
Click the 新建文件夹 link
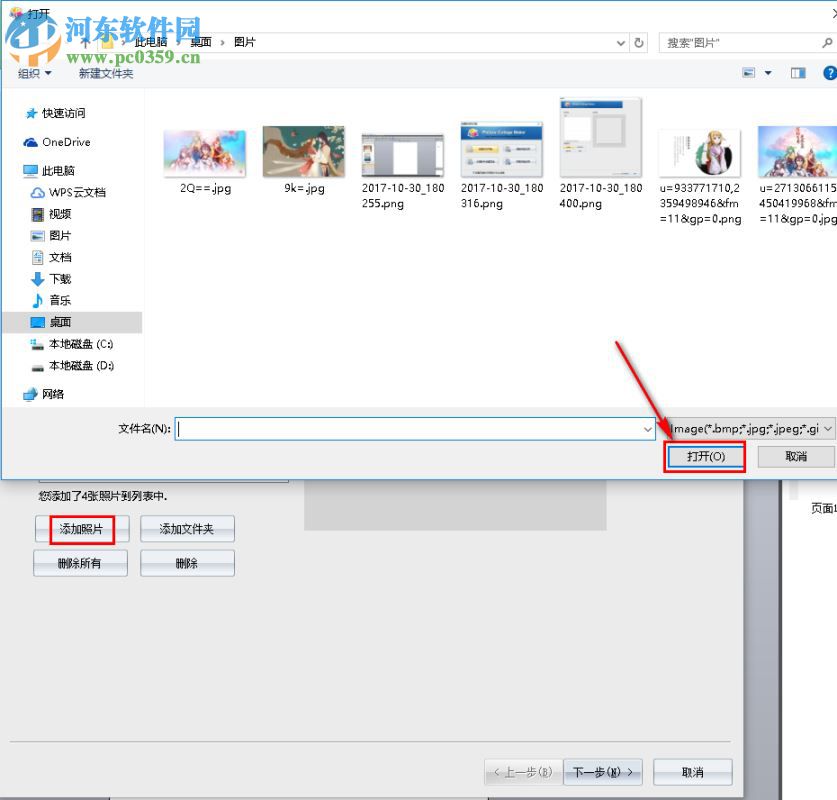coord(105,73)
